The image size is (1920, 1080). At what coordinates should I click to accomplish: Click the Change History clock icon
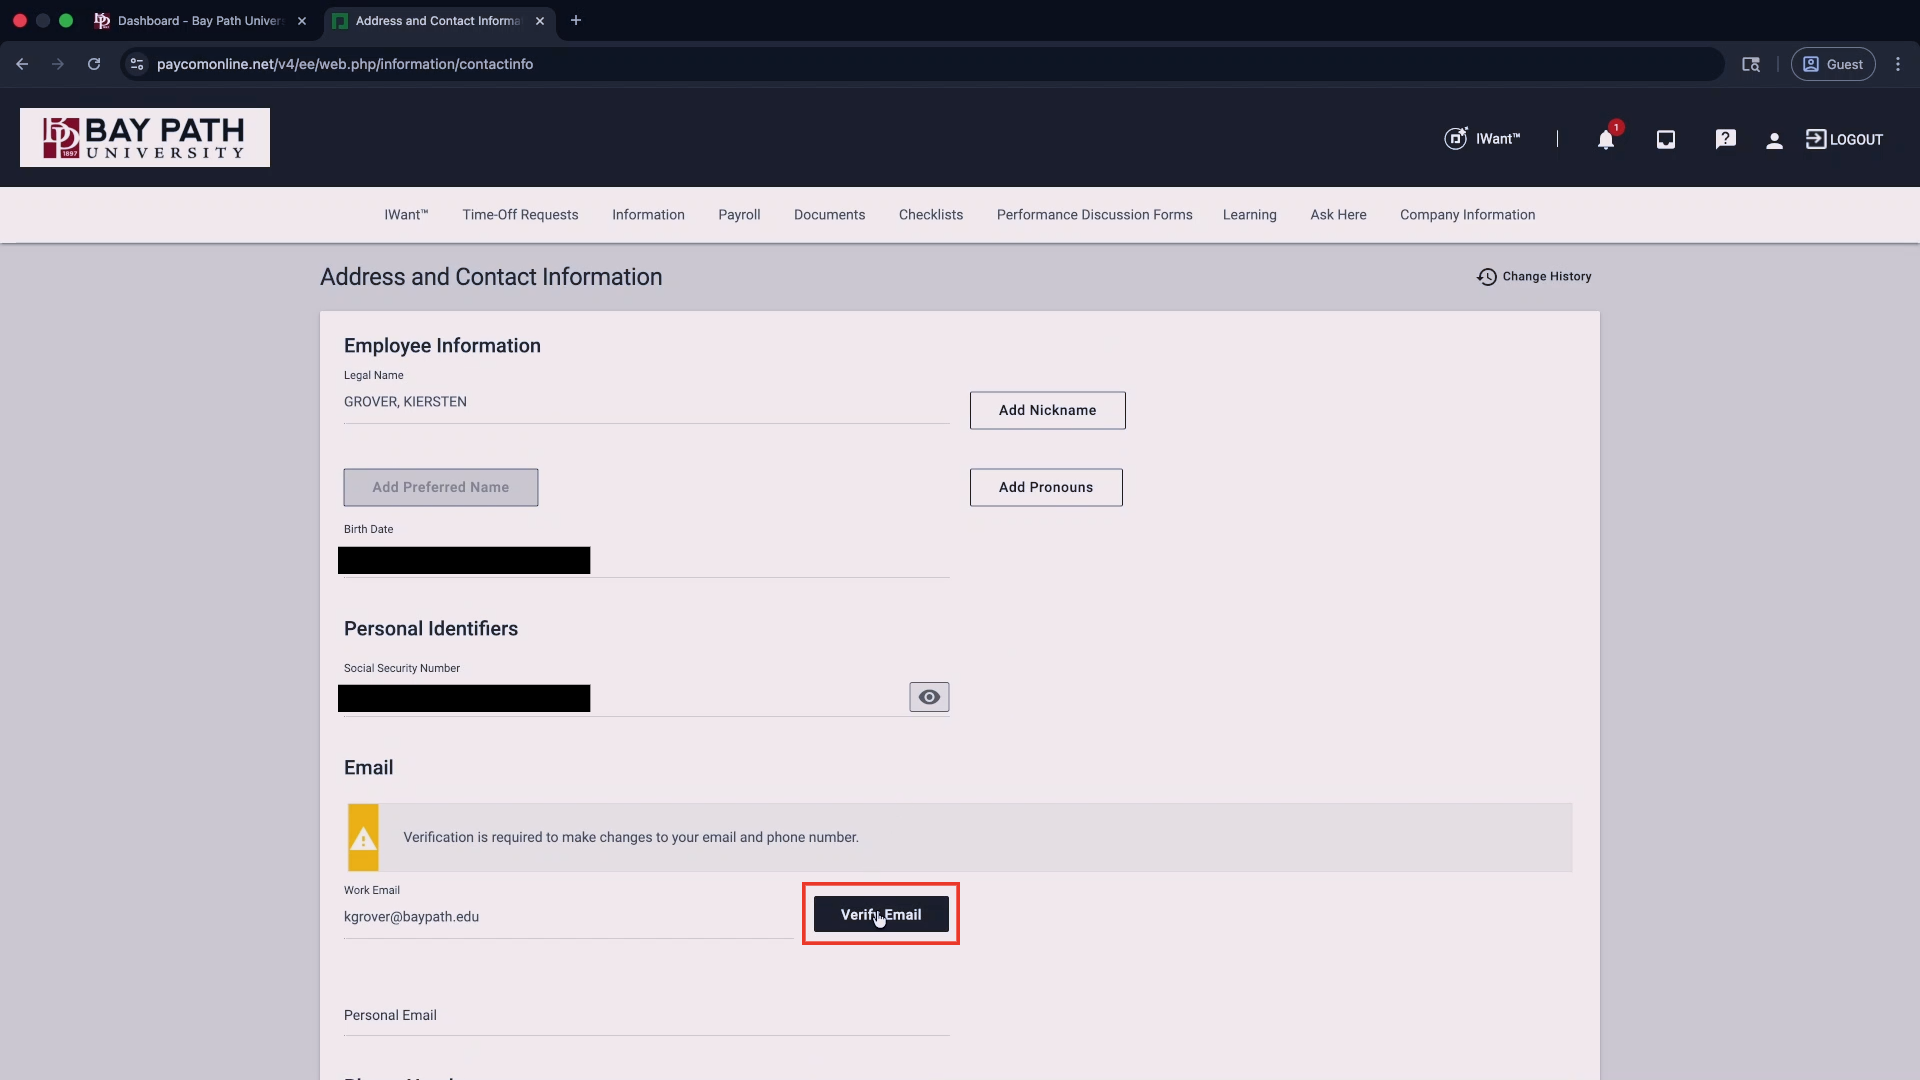(x=1487, y=277)
